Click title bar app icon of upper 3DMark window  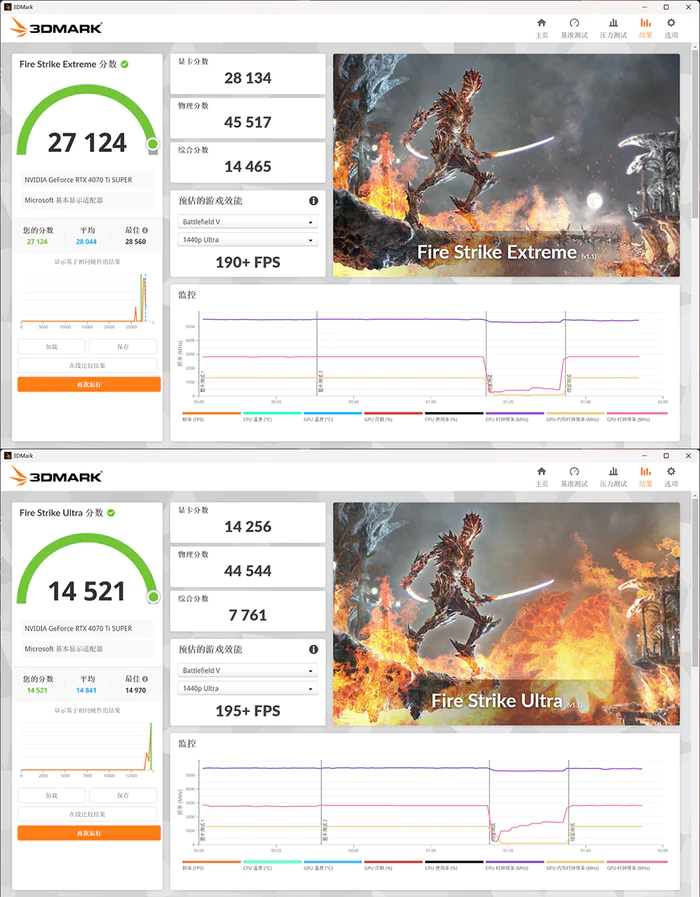pos(7,7)
